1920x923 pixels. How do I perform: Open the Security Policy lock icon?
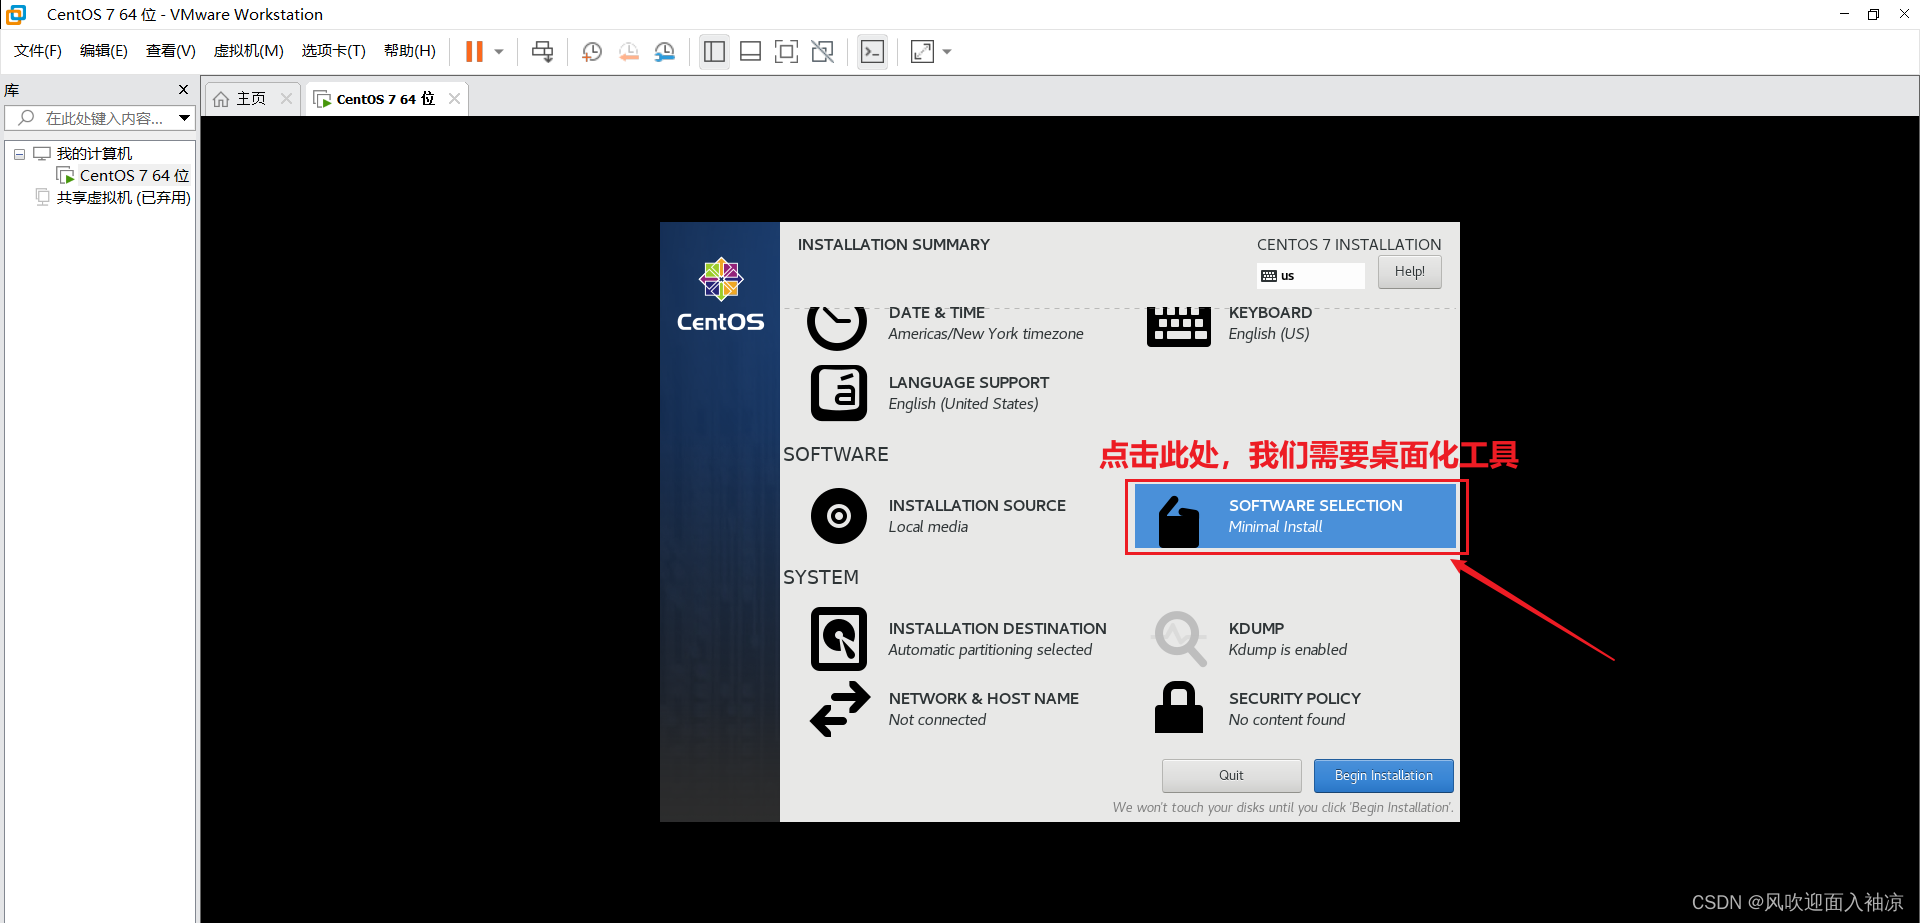(x=1178, y=708)
